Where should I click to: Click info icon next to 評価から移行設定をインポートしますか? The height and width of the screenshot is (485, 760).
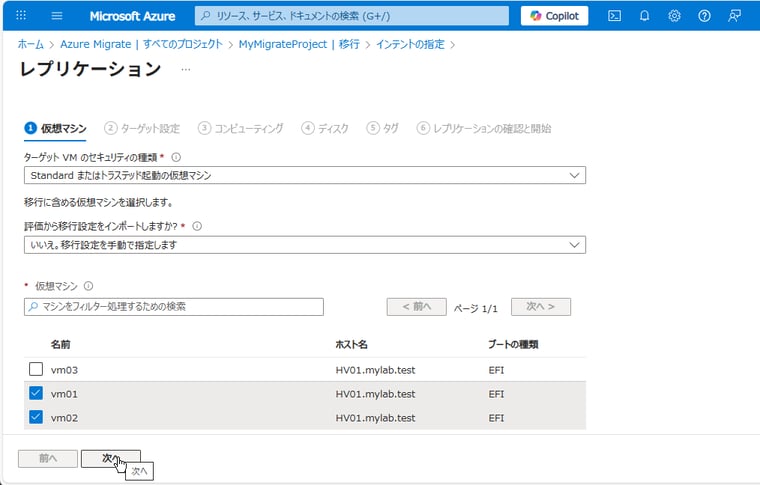[x=197, y=226]
